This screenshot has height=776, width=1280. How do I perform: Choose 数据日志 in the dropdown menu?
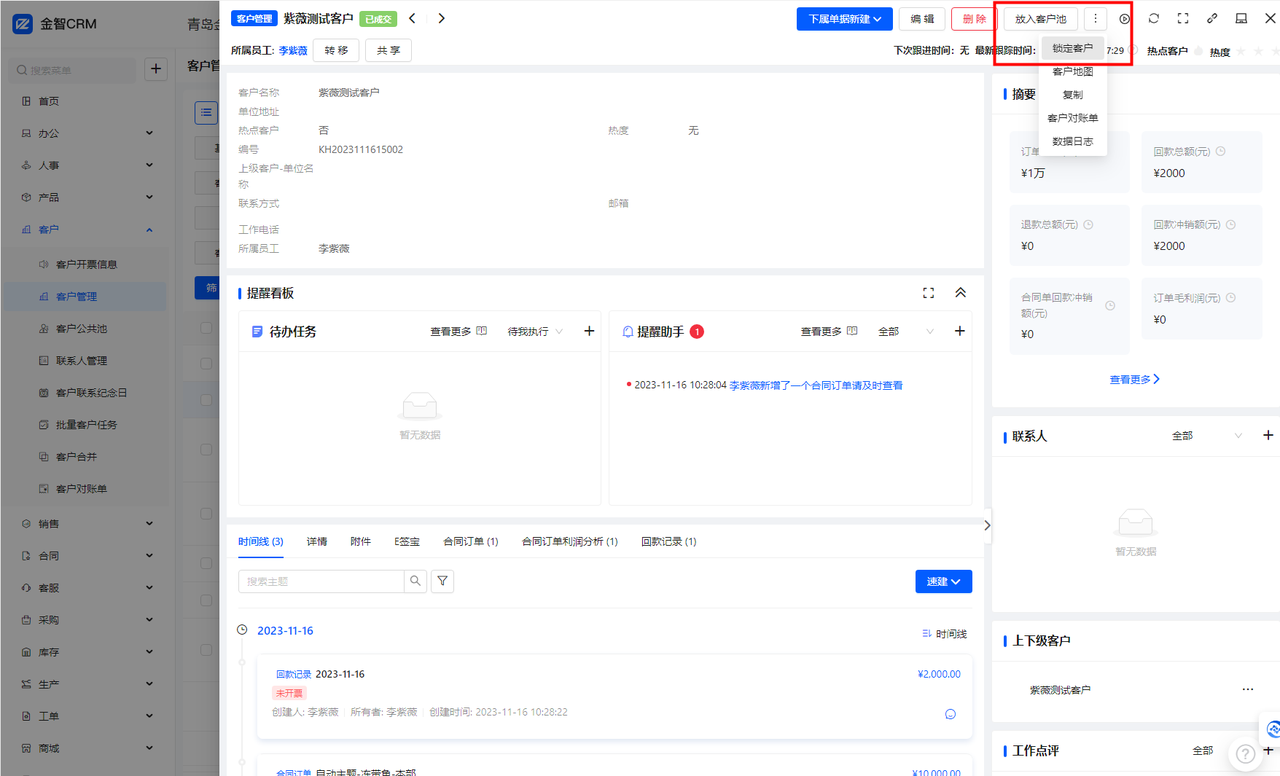(x=1072, y=142)
